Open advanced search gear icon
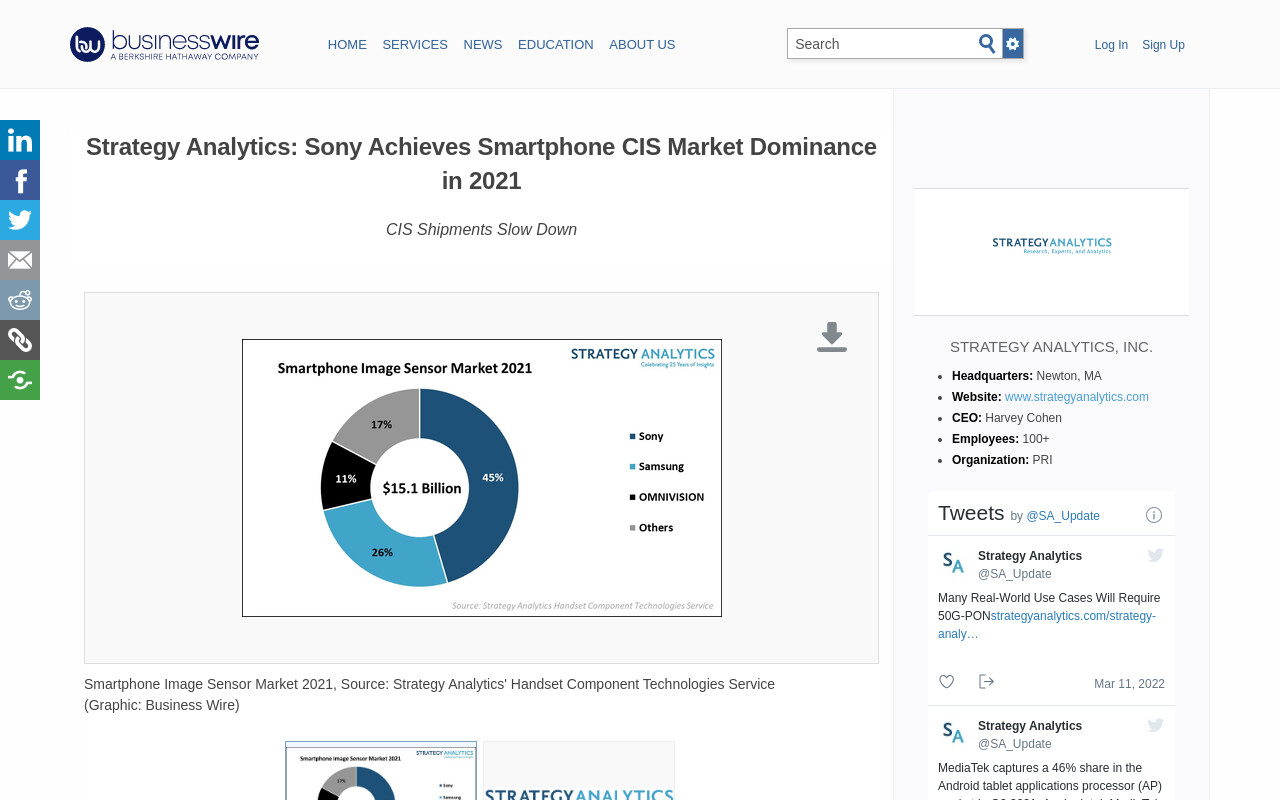This screenshot has height=800, width=1280. tap(1013, 44)
